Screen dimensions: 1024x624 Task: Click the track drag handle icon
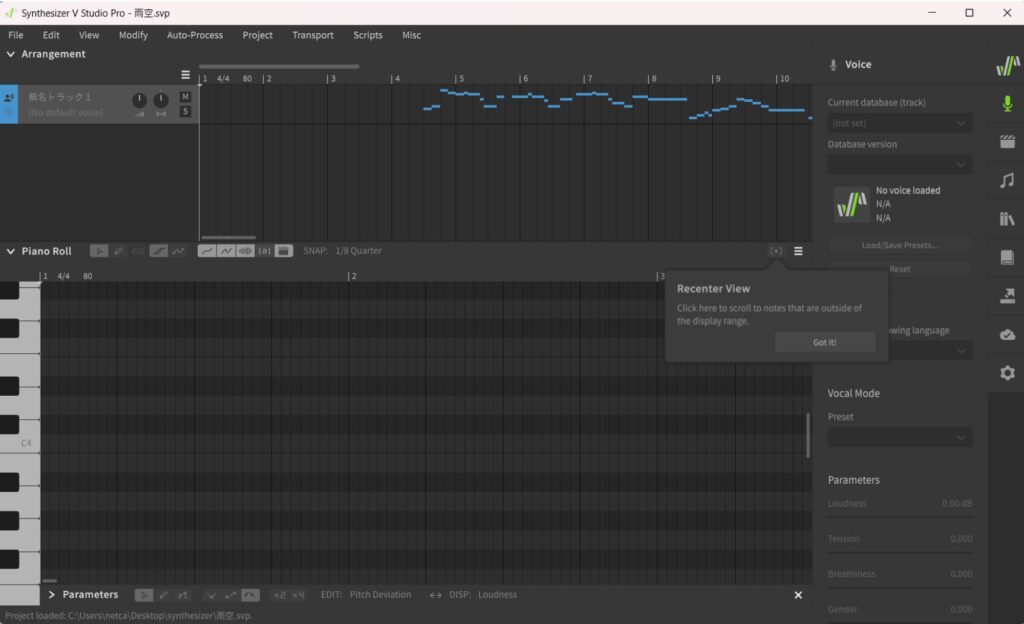coord(8,112)
